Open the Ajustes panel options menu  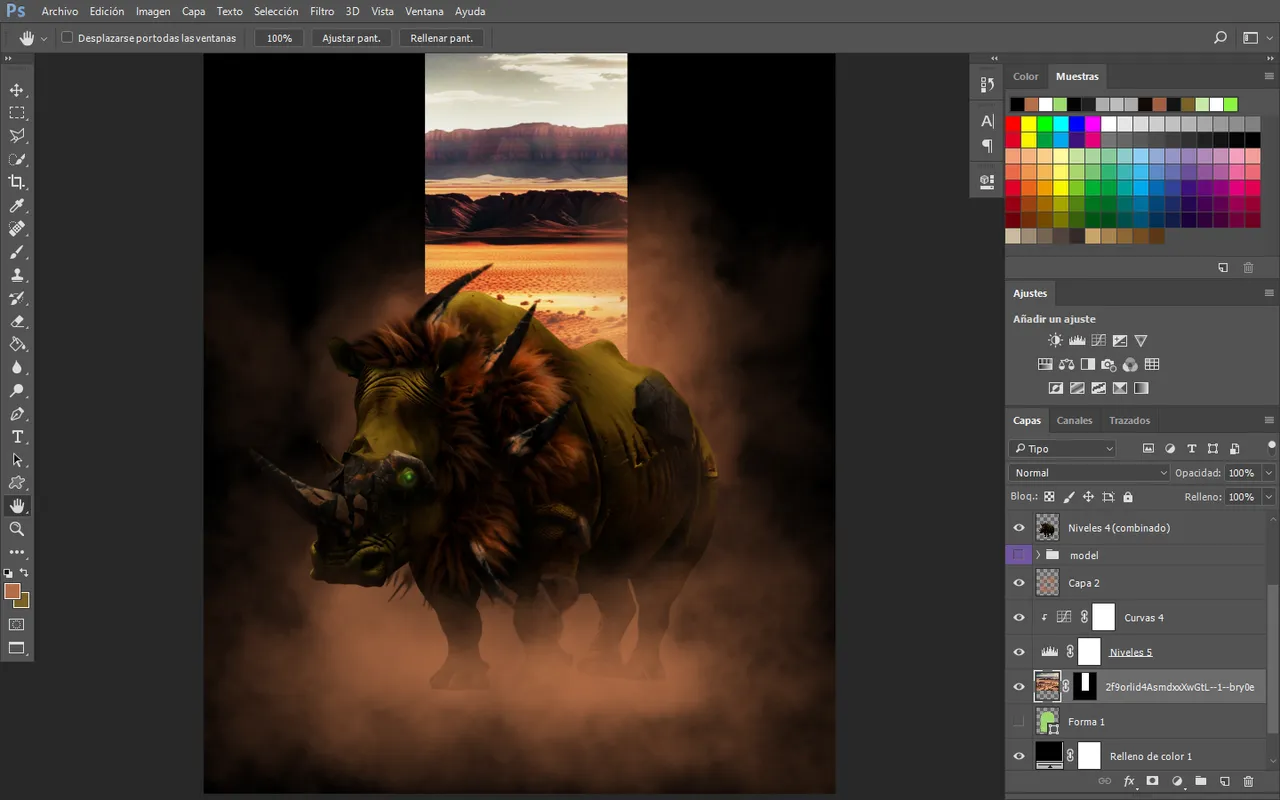pos(1269,293)
